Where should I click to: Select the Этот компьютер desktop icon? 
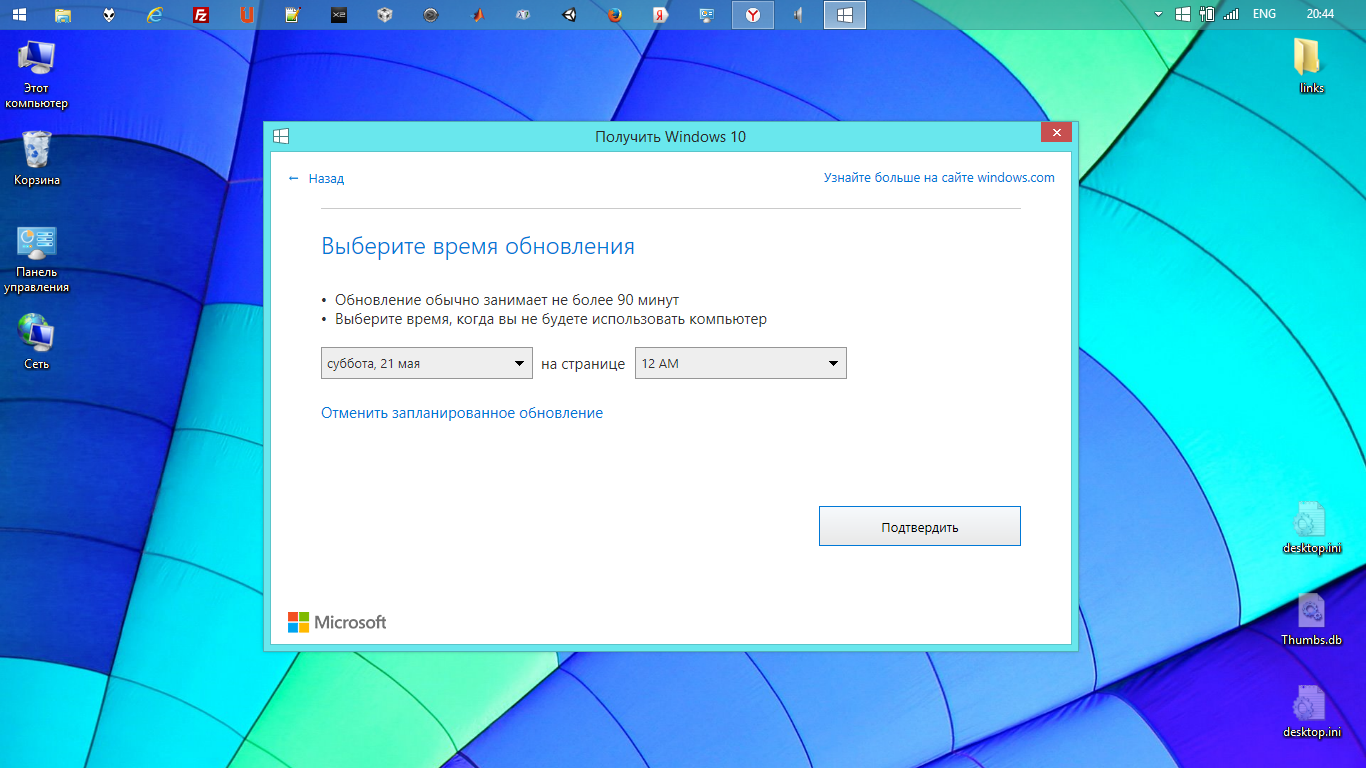click(36, 74)
